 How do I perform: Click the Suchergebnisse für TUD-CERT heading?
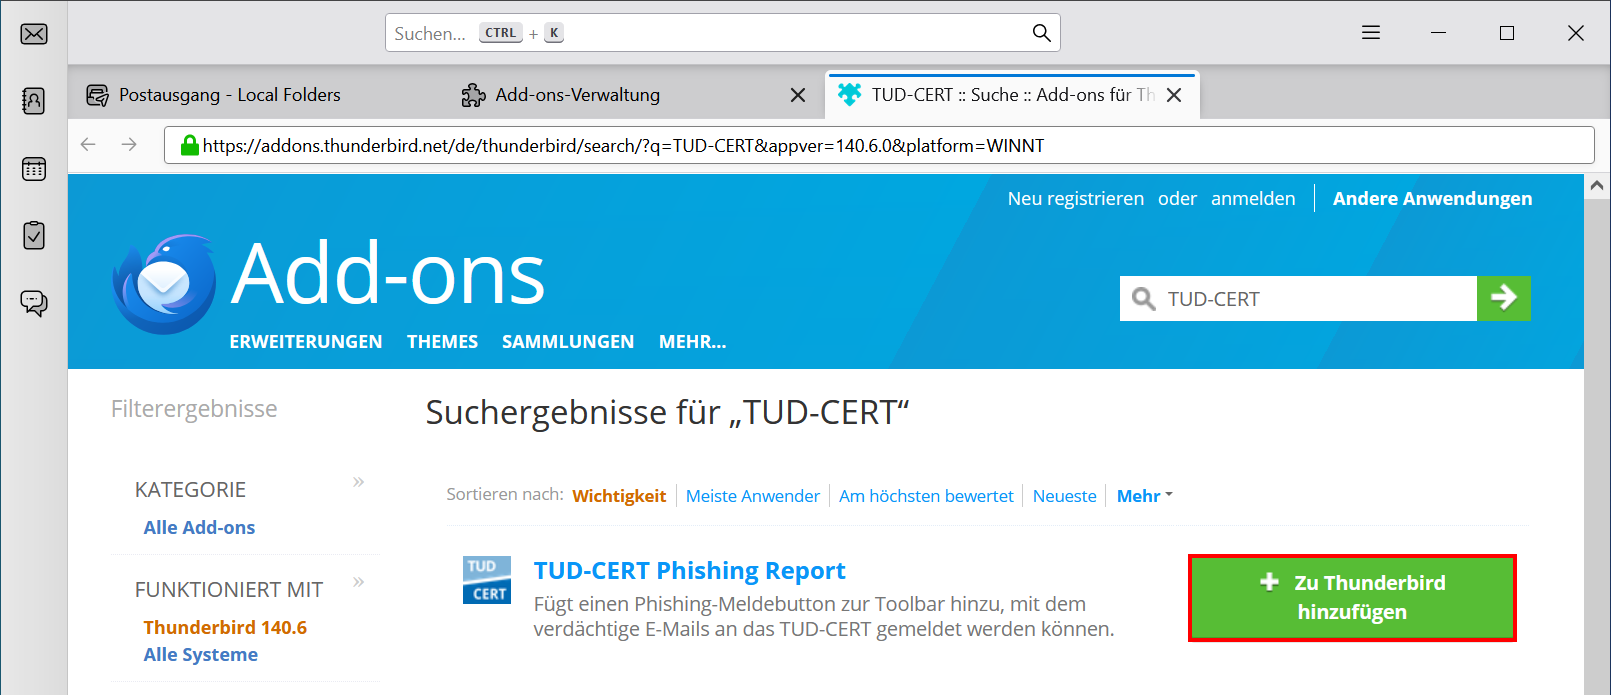pos(668,412)
